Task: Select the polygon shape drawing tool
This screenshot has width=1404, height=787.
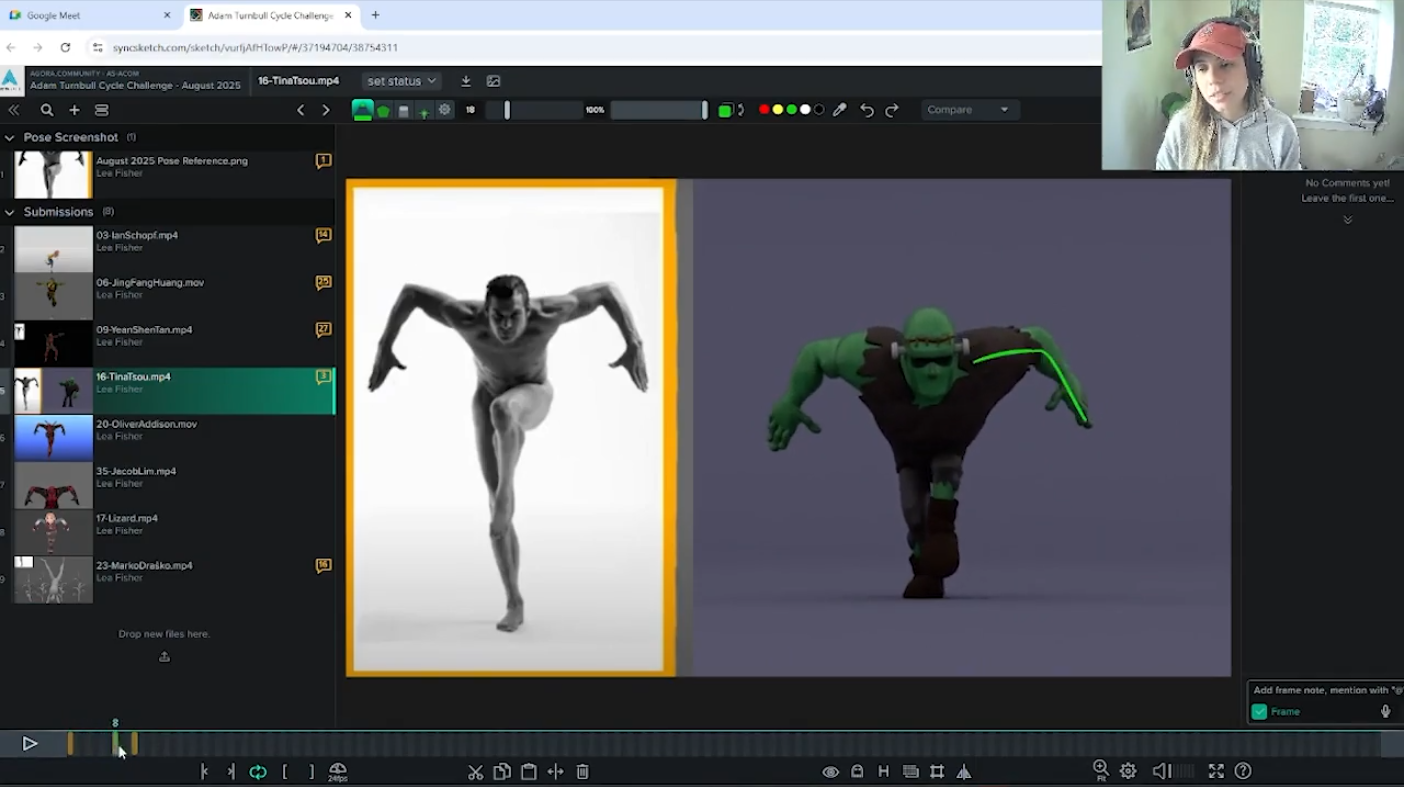Action: 384,111
